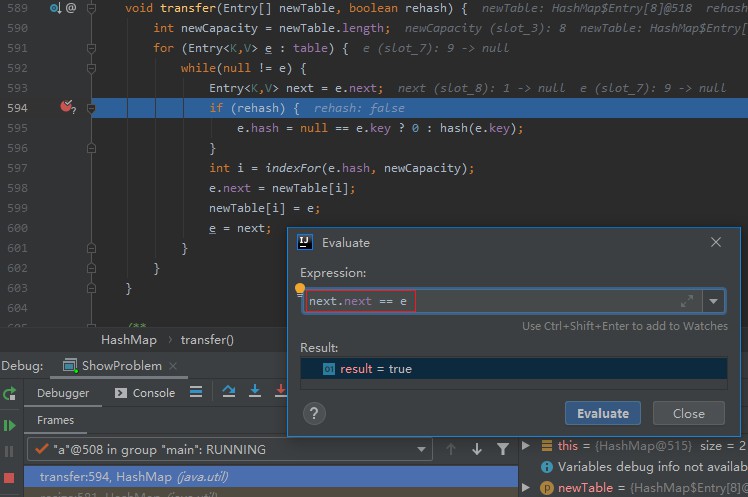The image size is (748, 497).
Task: Expand the newTable variable node
Action: pos(526,487)
